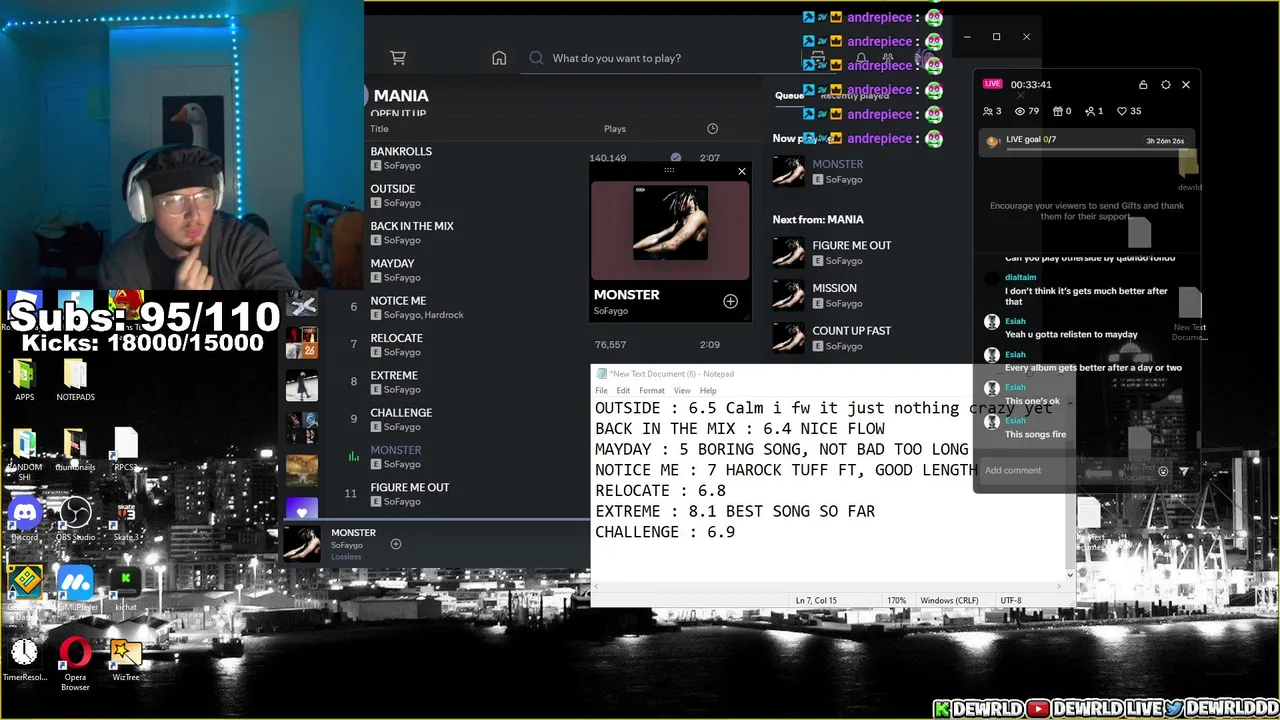Click the likes heart icon showing 35
Screen dimensions: 1280x720
[x=1122, y=112]
